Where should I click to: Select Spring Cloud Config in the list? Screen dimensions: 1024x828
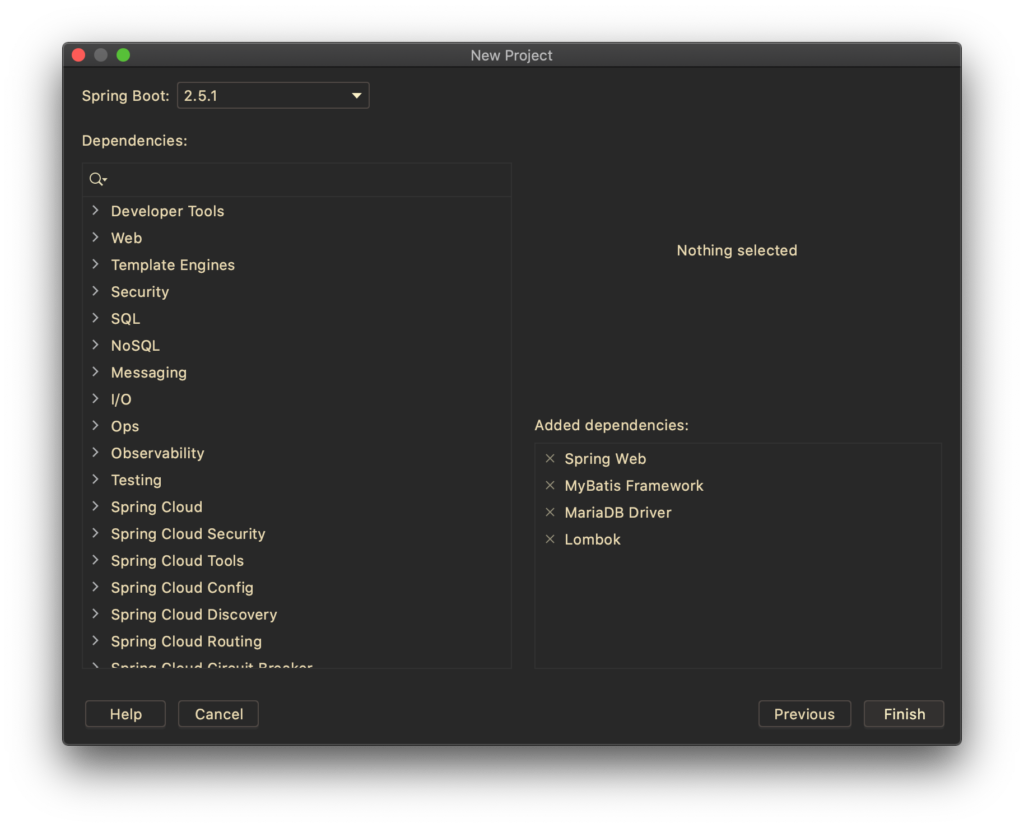click(x=182, y=588)
